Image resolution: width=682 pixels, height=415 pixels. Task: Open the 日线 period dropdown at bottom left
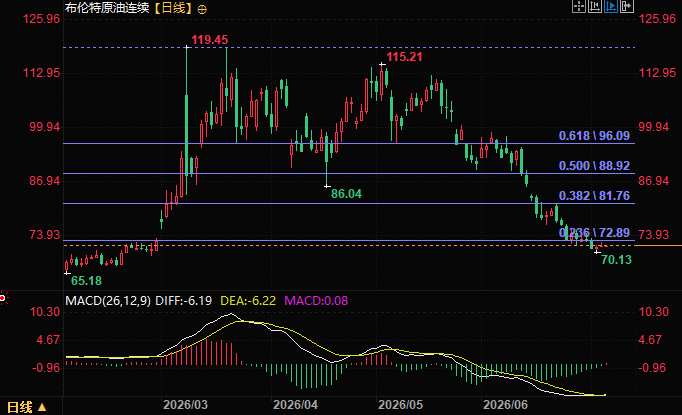tap(26, 407)
